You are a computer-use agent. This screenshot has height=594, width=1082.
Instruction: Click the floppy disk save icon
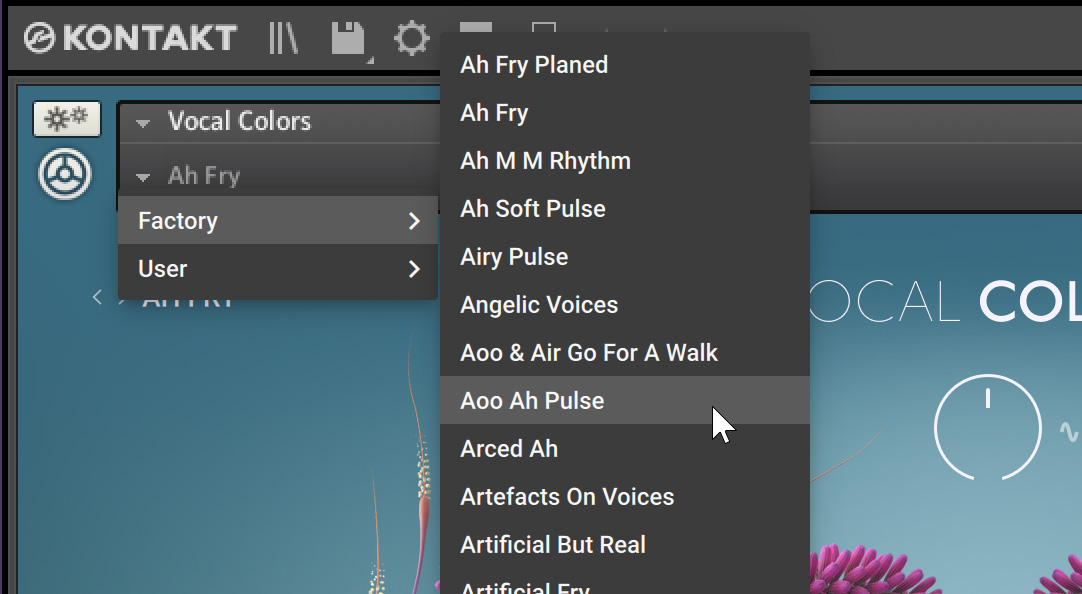pyautogui.click(x=349, y=40)
